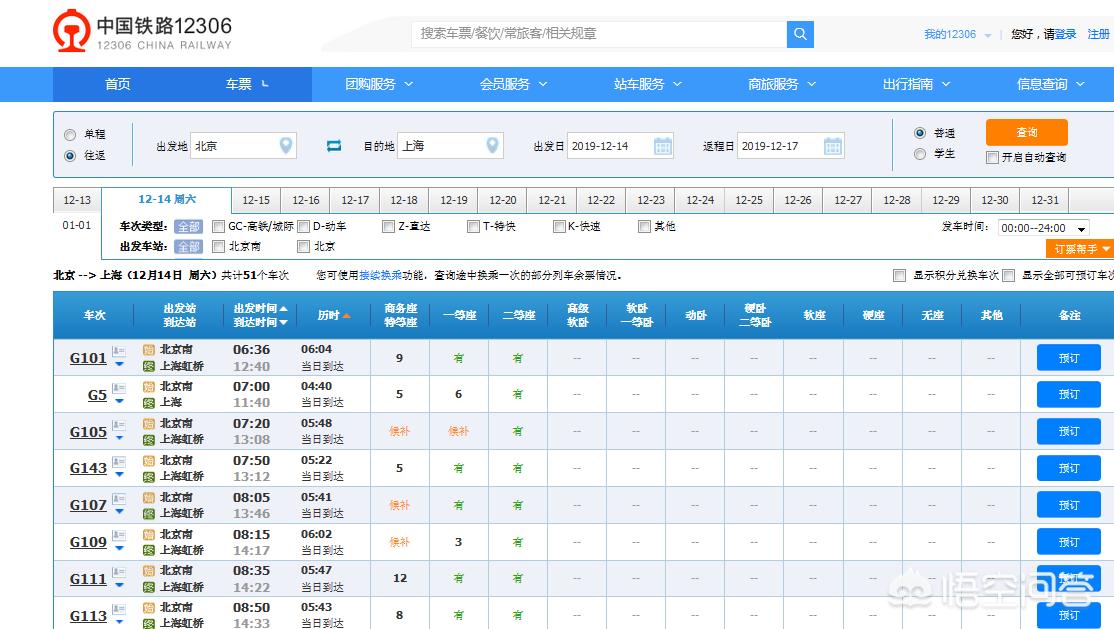Check the T-特快 train type
Image resolution: width=1114 pixels, height=629 pixels.
[x=473, y=227]
